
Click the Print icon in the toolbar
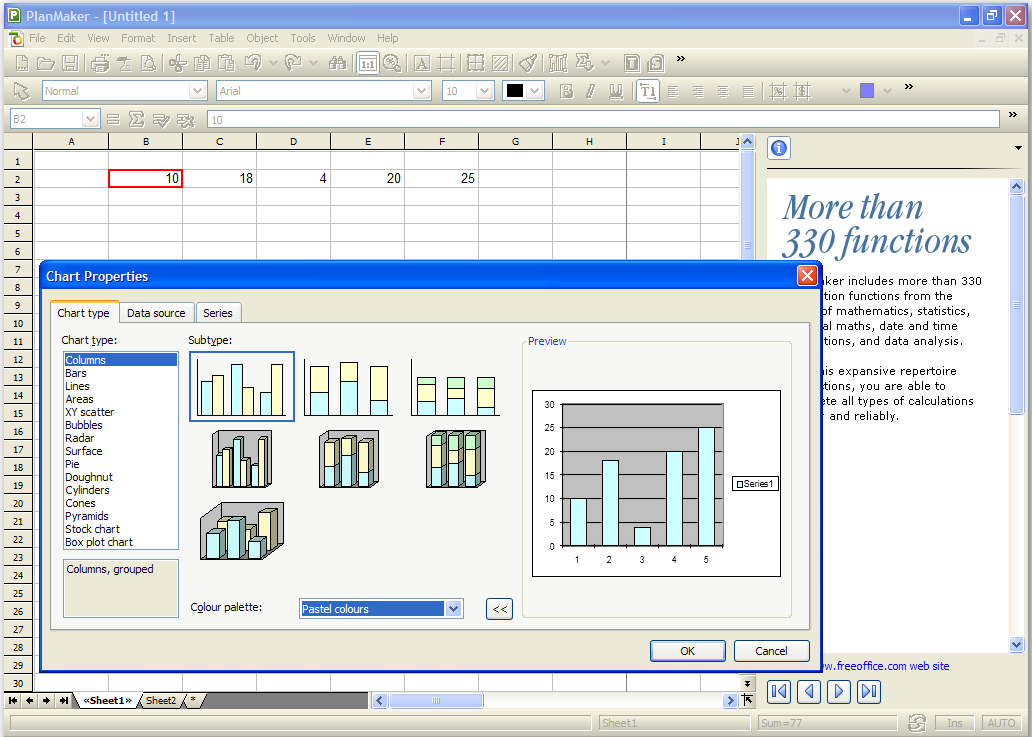tap(100, 63)
